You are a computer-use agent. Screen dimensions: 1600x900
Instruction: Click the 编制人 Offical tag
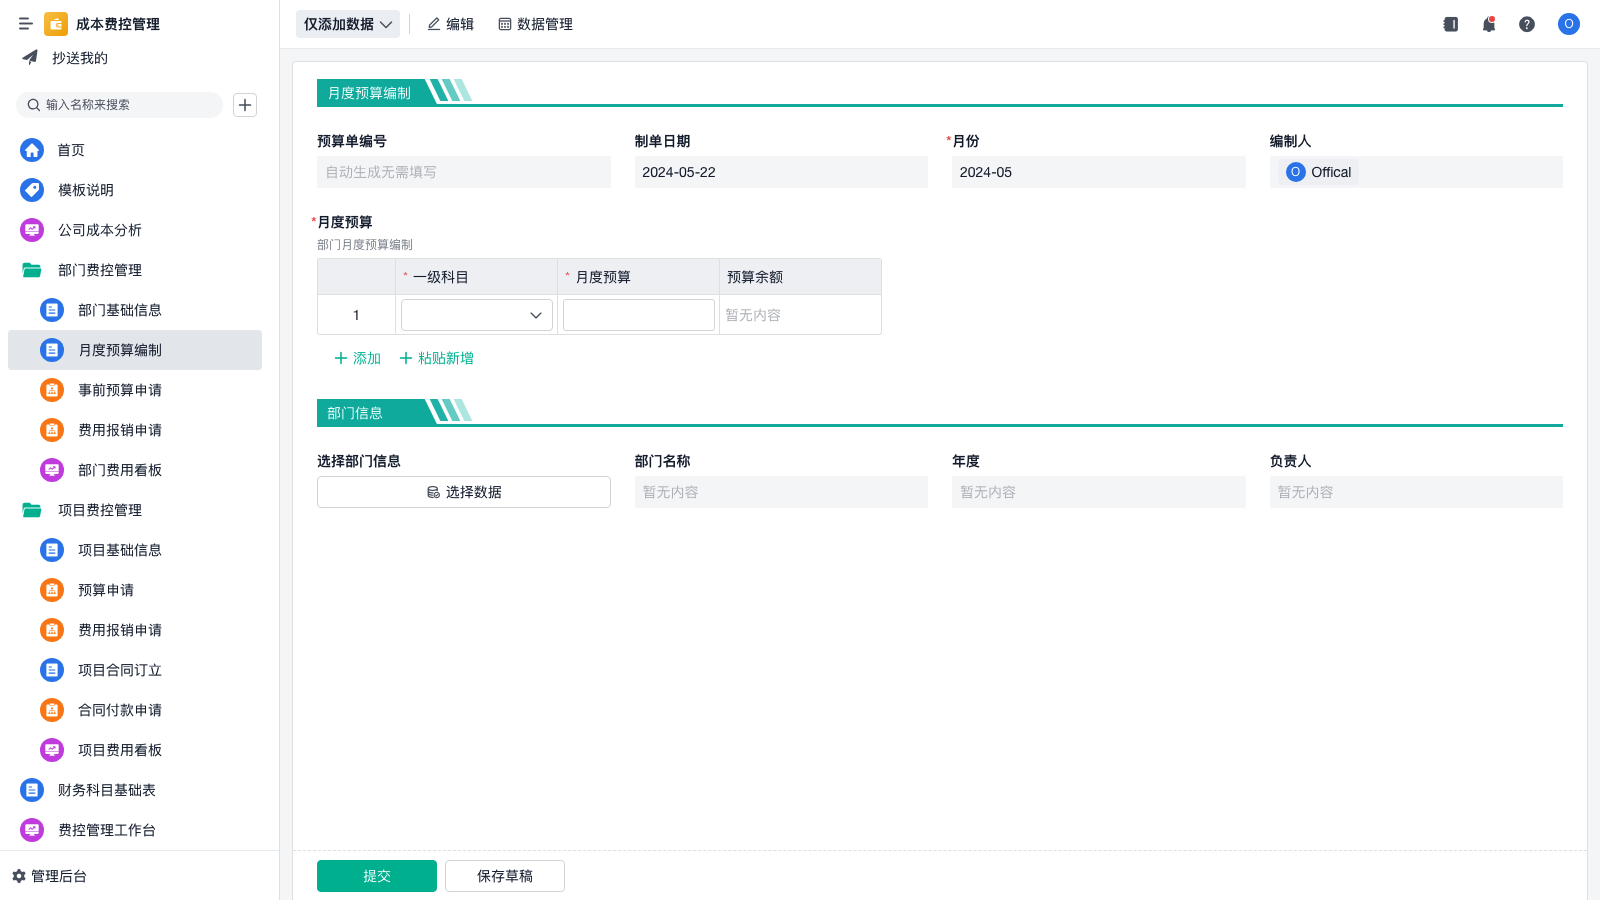pyautogui.click(x=1318, y=172)
